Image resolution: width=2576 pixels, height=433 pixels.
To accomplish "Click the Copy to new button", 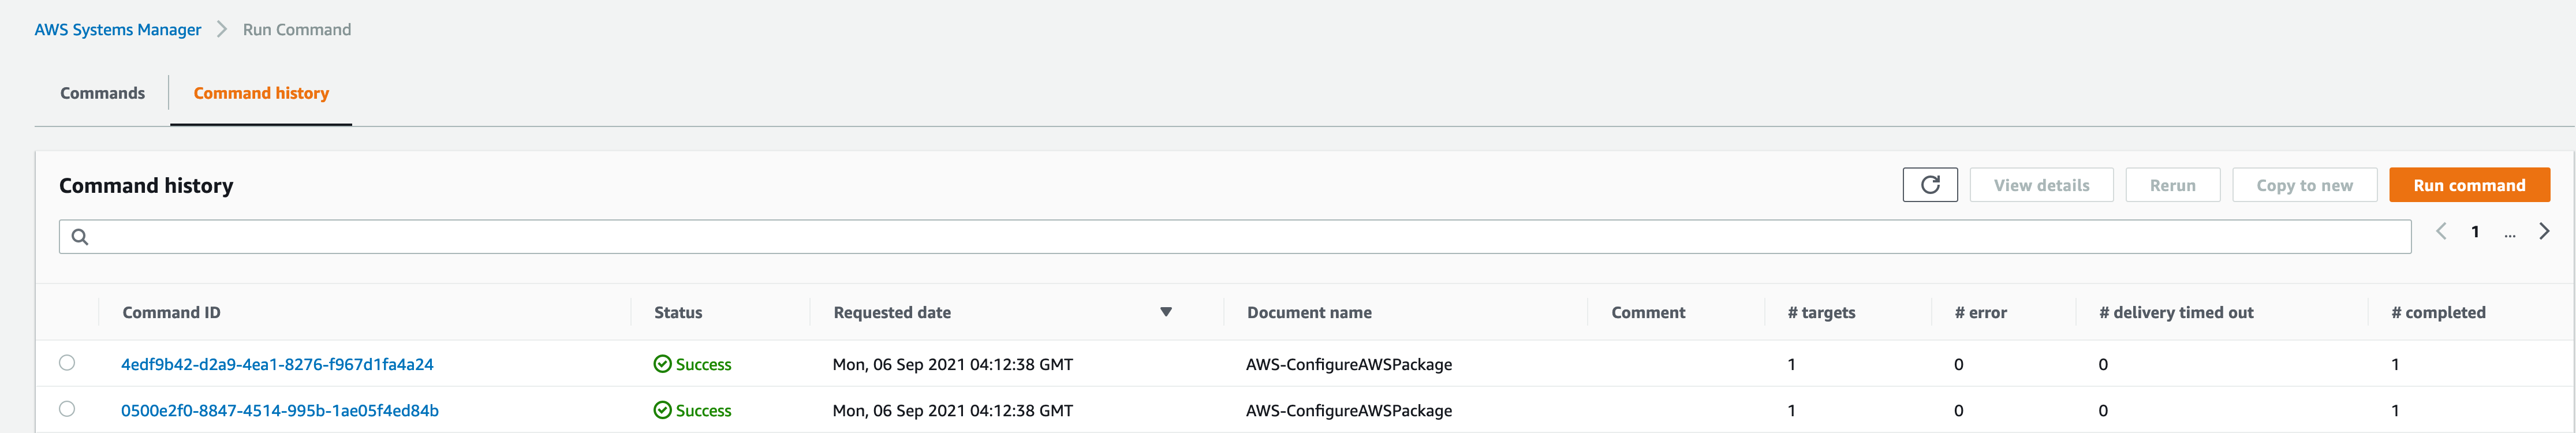I will pos(2304,185).
